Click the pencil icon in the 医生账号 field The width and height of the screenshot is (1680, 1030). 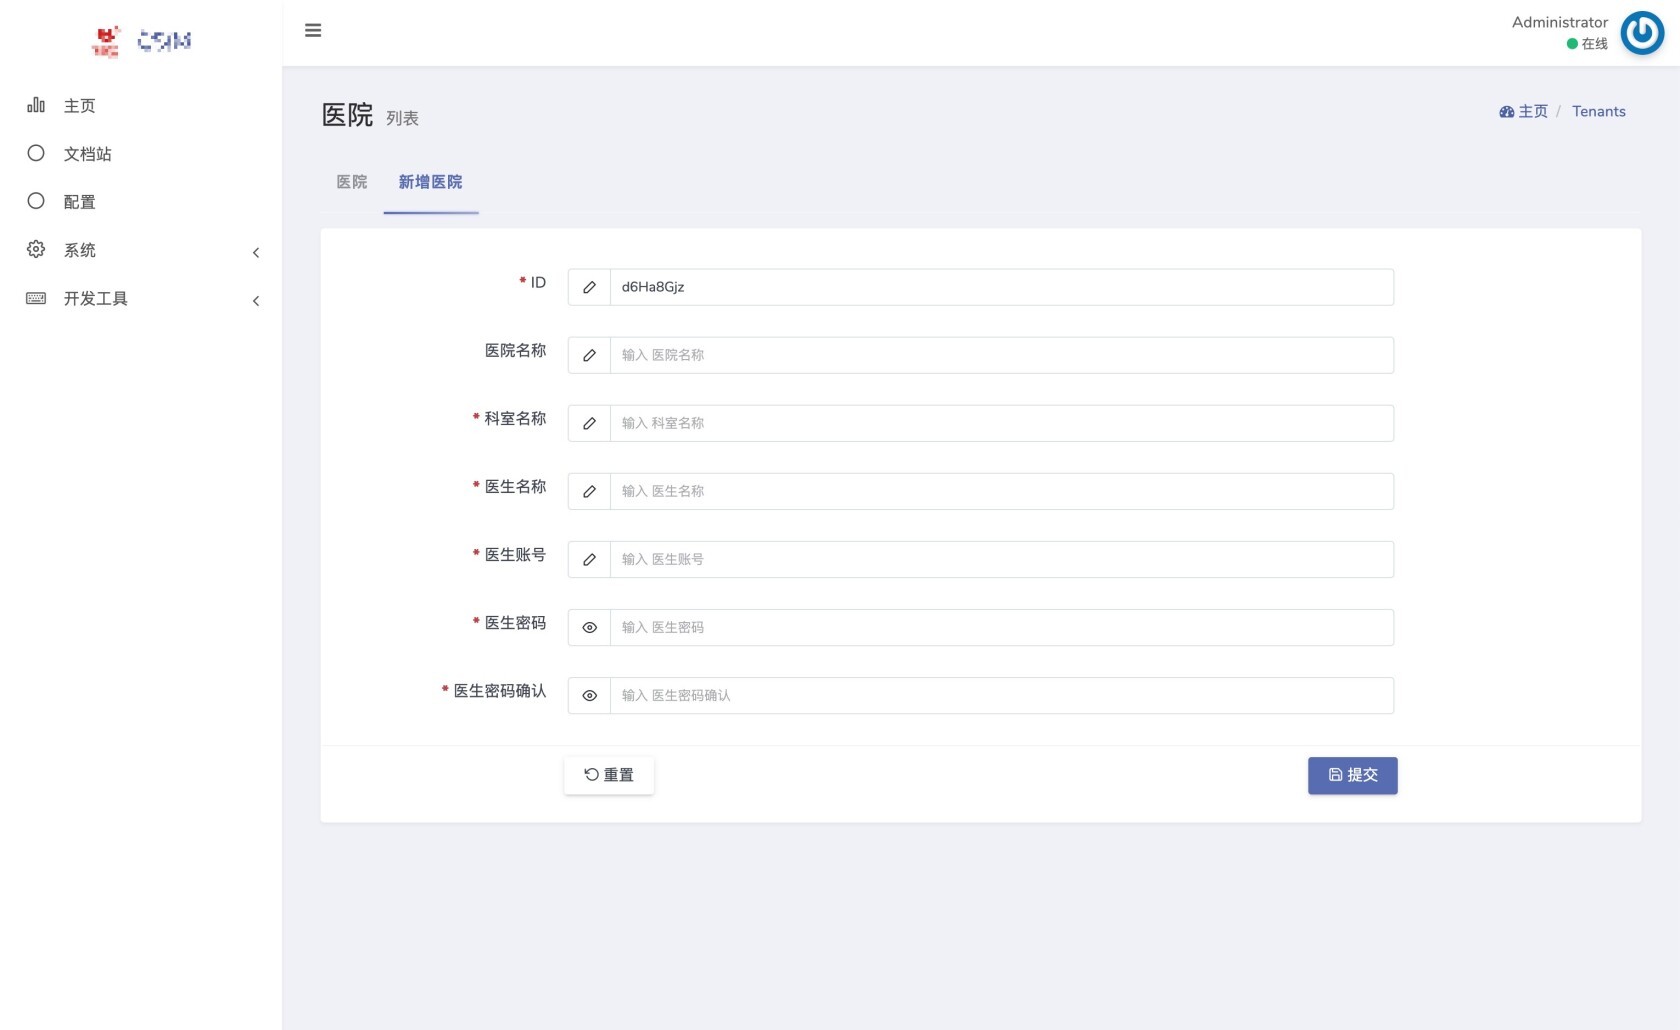click(x=589, y=559)
